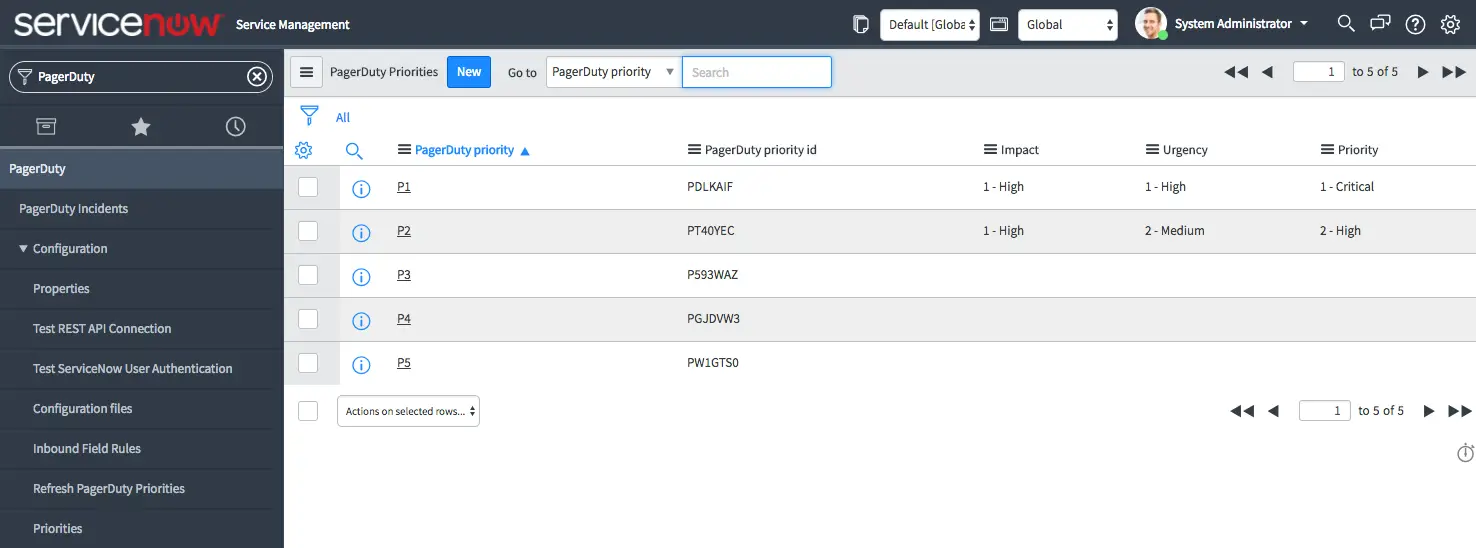
Task: Open Urgency column menu icon
Action: (1152, 150)
